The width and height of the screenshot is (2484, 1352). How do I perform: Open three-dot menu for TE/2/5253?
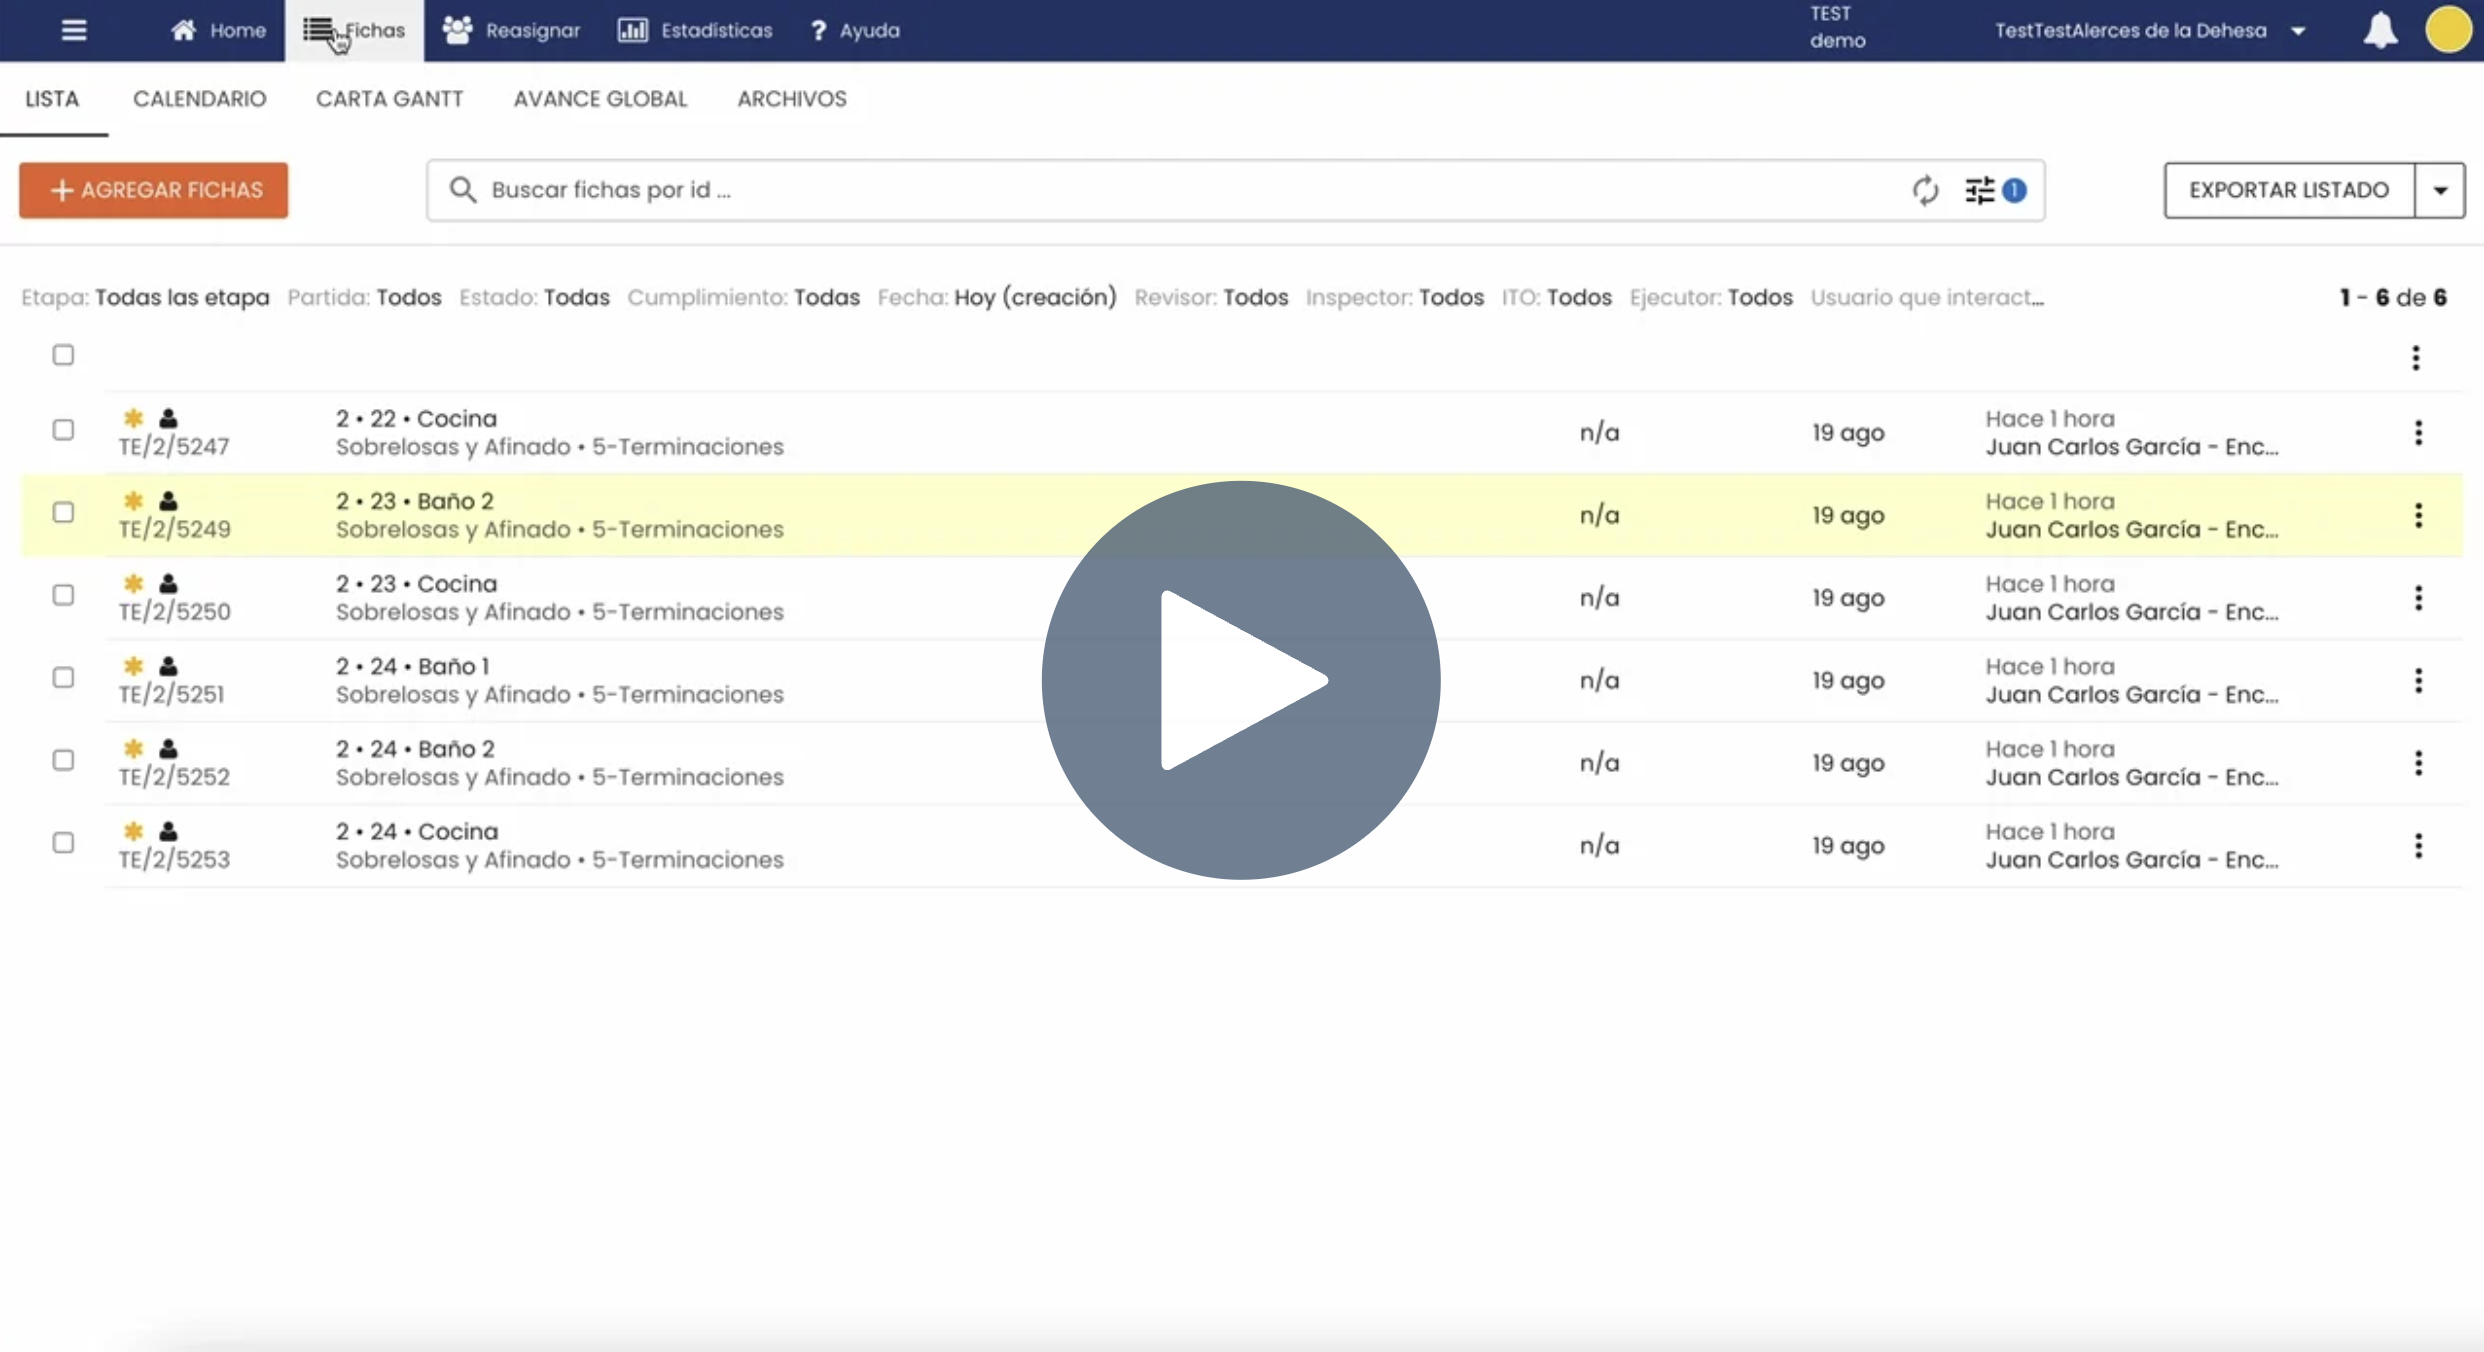(x=2418, y=846)
